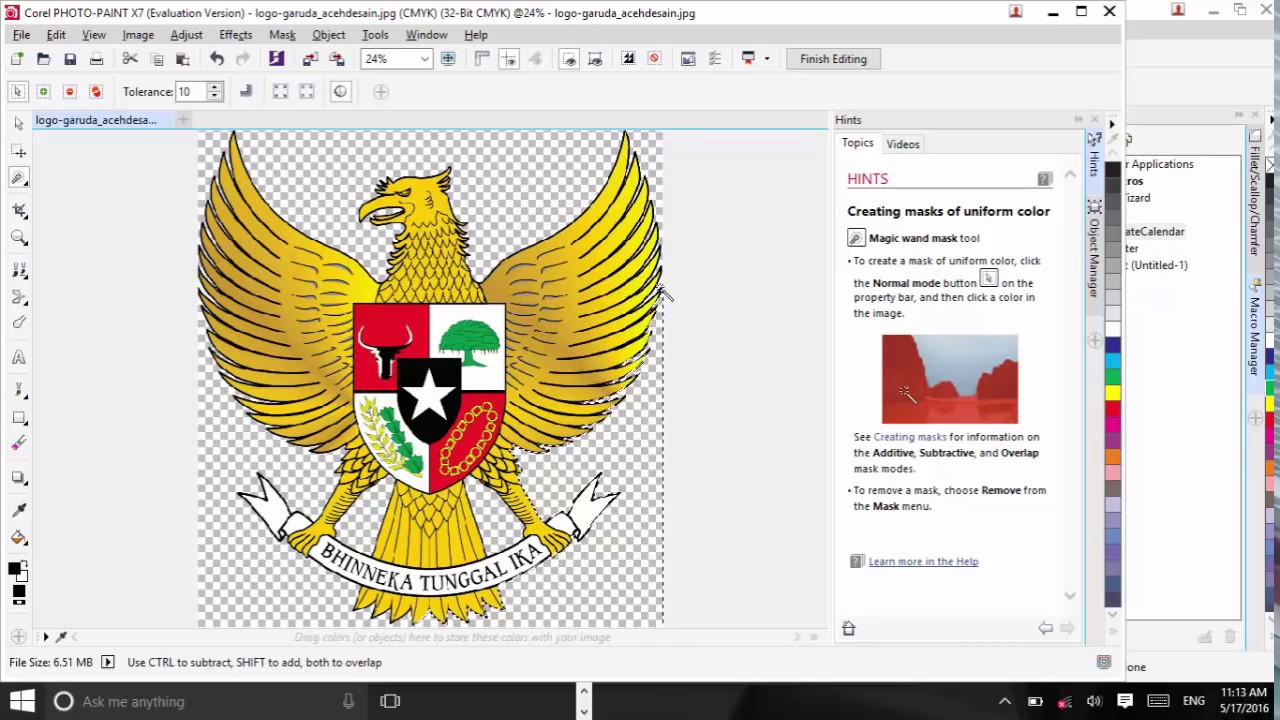This screenshot has width=1280, height=720.
Task: Pick the green palette swatch
Action: (x=1113, y=376)
